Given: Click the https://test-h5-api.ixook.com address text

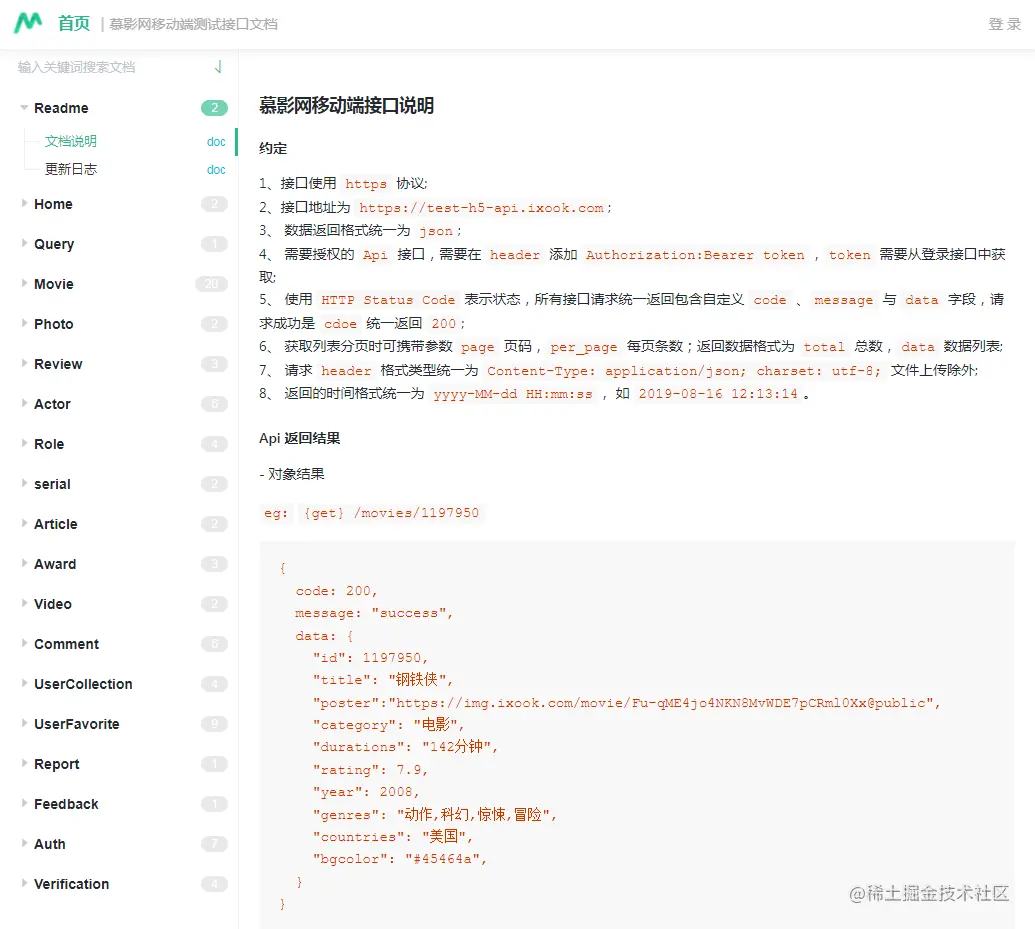Looking at the screenshot, I should (481, 208).
